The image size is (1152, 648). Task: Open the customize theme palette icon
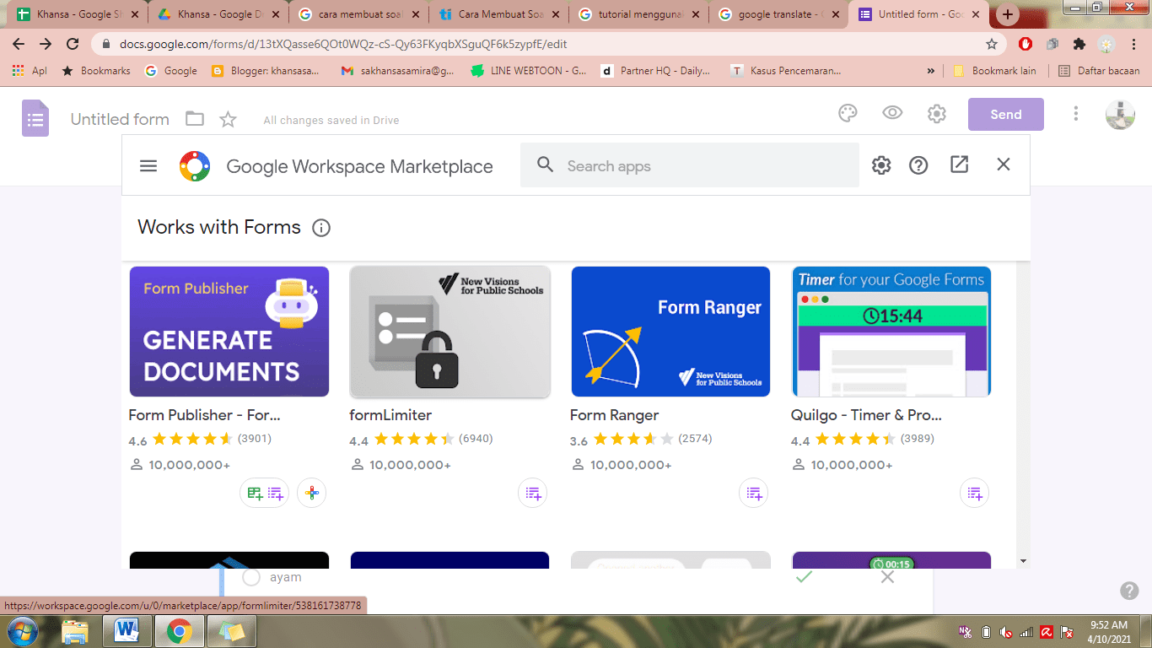click(x=847, y=113)
